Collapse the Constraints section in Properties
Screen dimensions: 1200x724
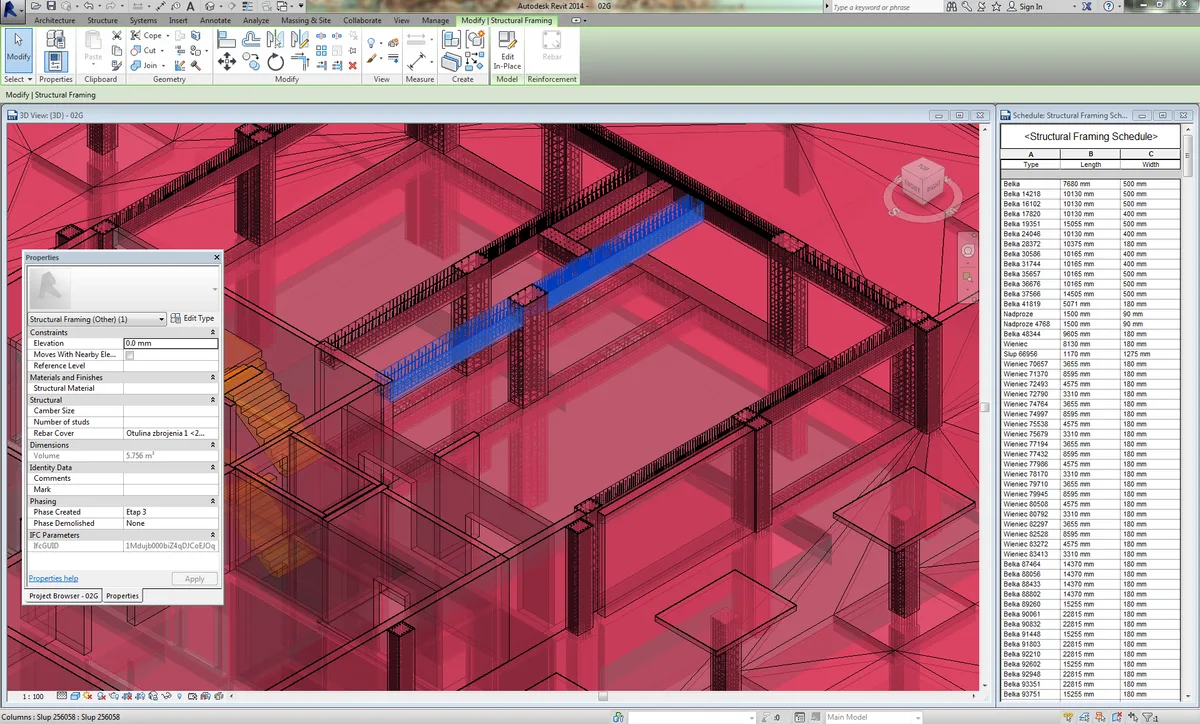[x=213, y=332]
